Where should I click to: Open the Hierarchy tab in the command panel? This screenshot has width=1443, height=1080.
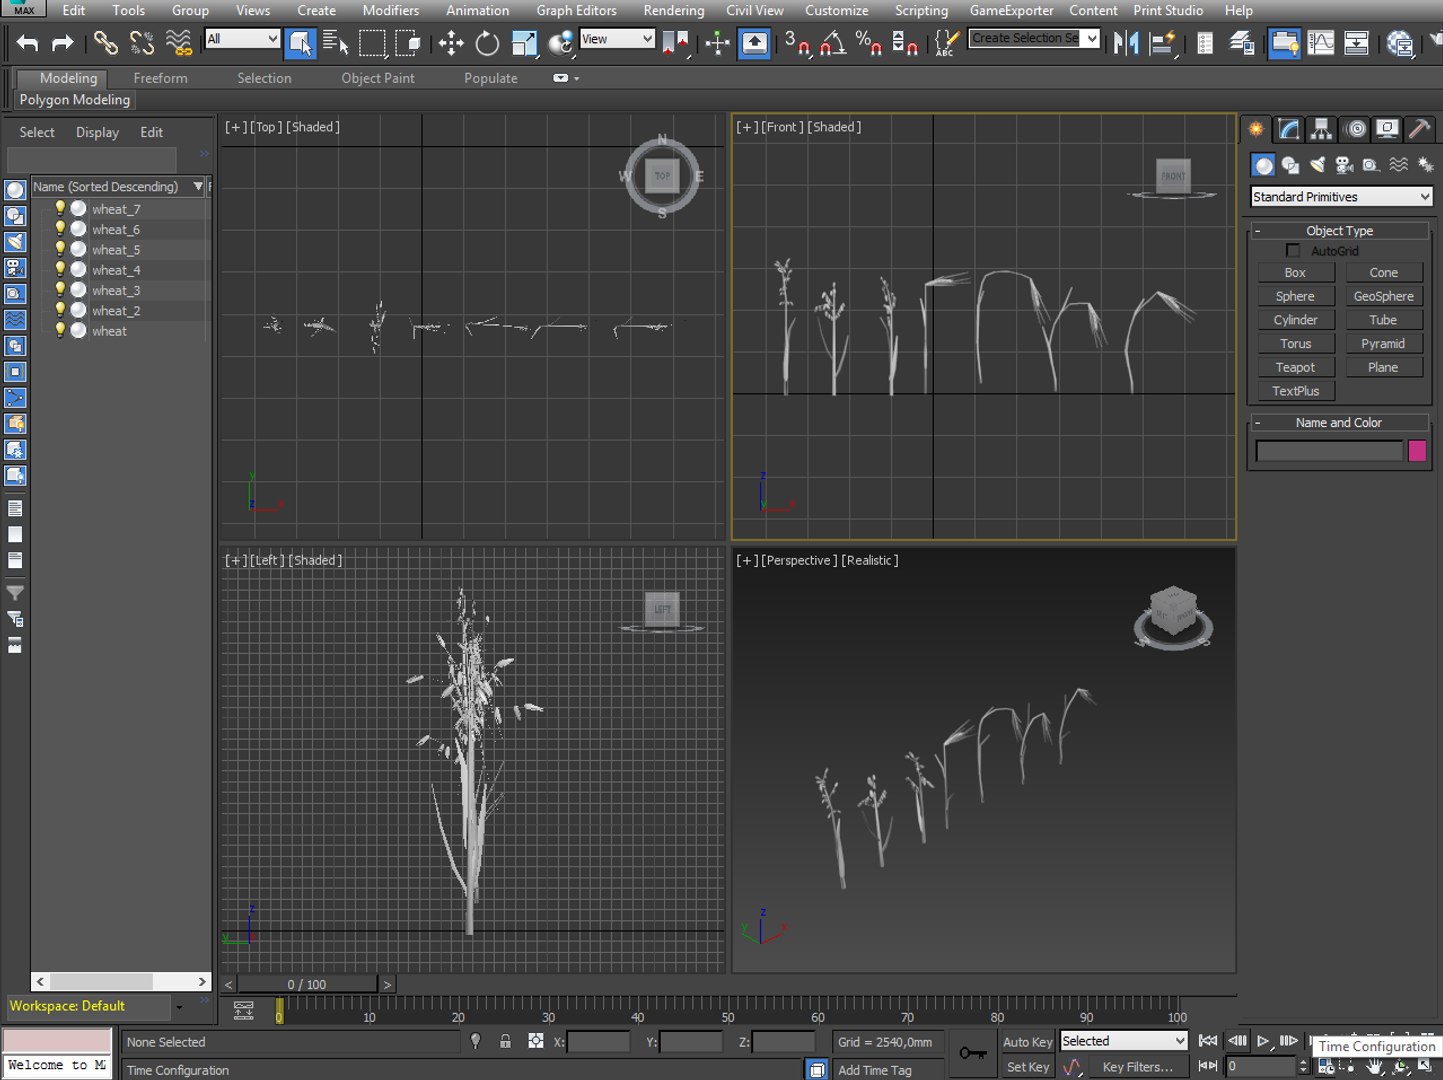(1322, 129)
